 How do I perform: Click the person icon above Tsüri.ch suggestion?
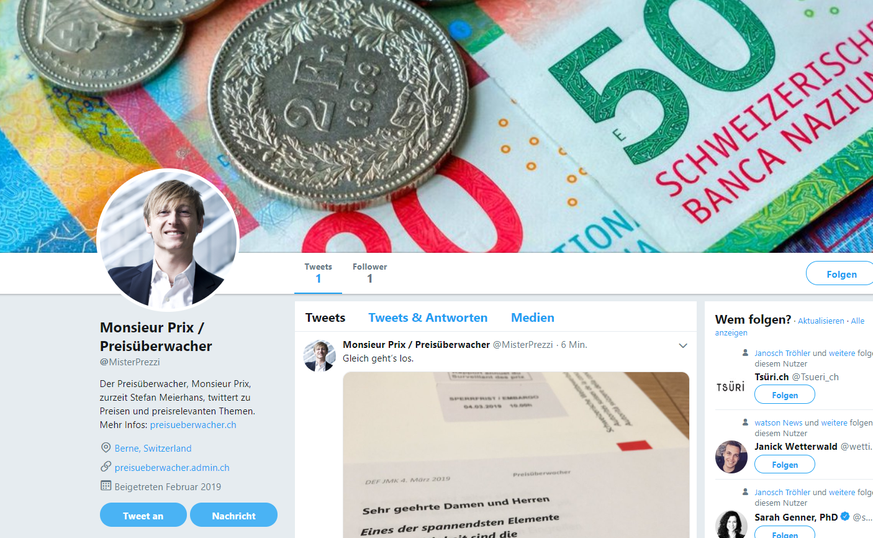coord(745,353)
